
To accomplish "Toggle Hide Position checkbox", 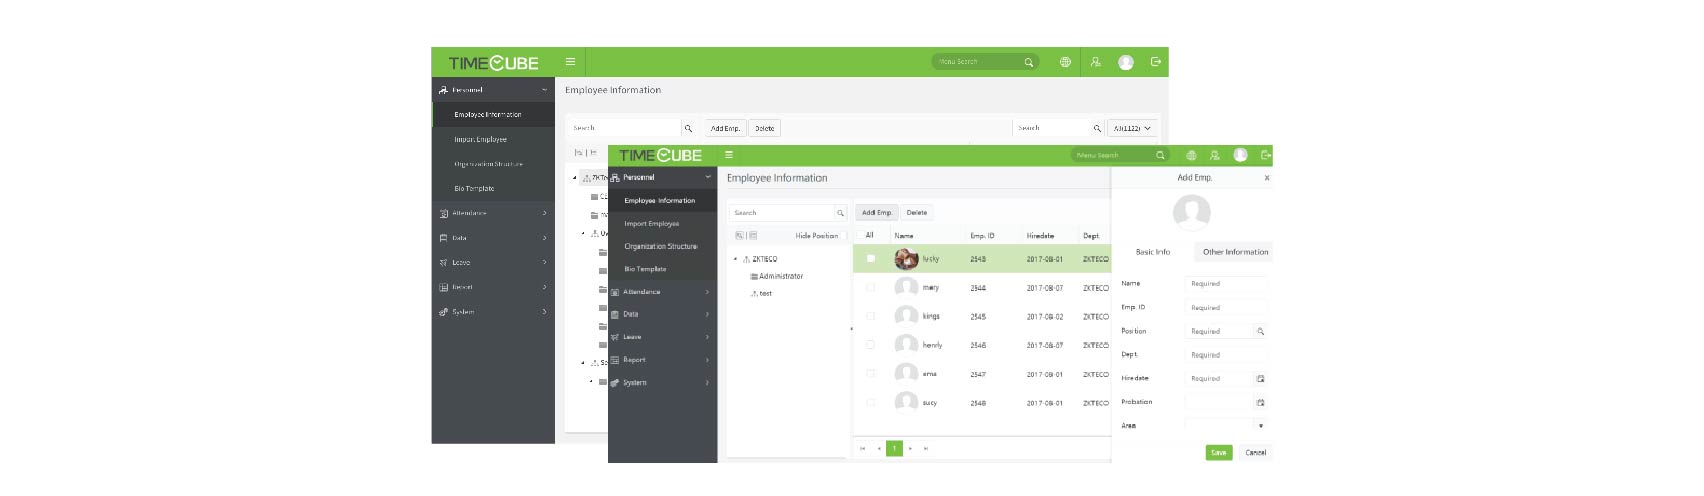I will 844,236.
